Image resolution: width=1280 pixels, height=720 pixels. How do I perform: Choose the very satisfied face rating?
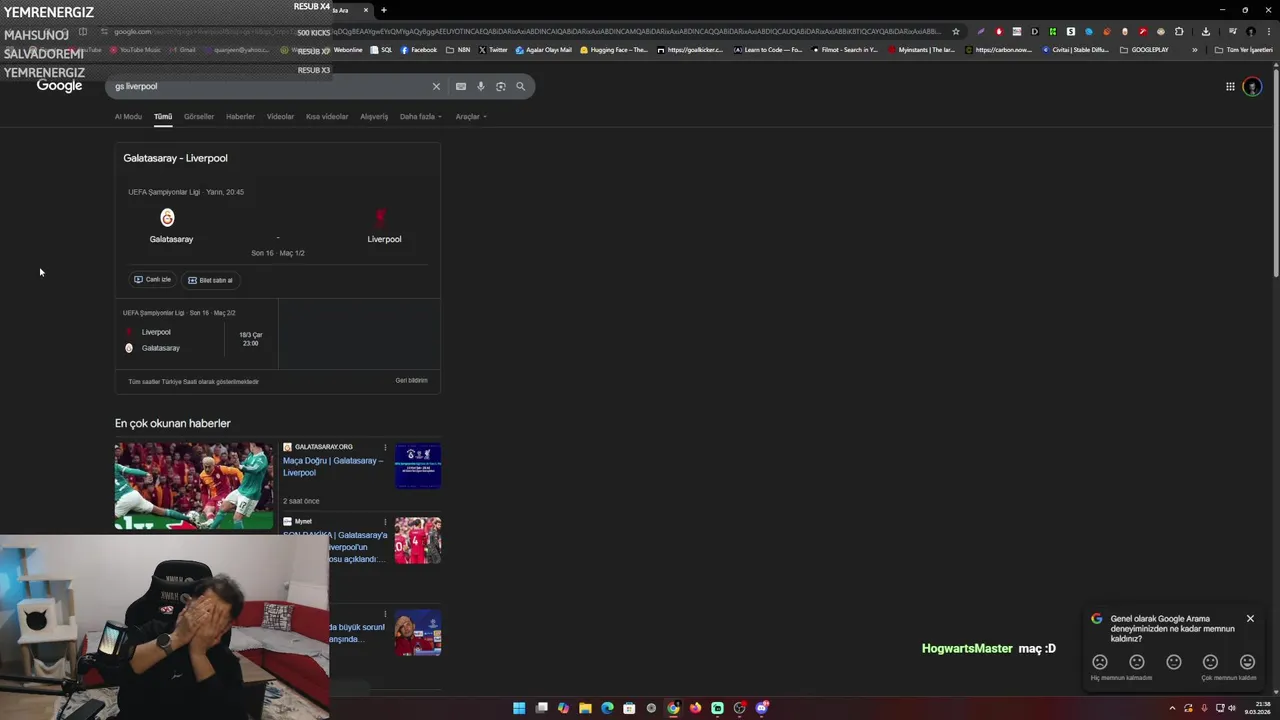(1247, 662)
